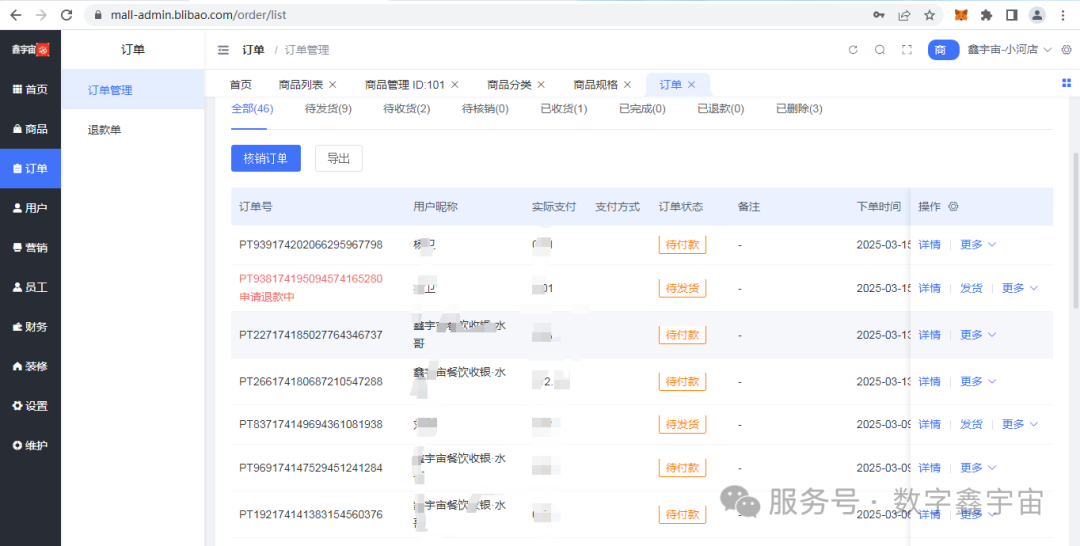Open 设置 in the dark sidebar
The image size is (1080, 546).
30,406
